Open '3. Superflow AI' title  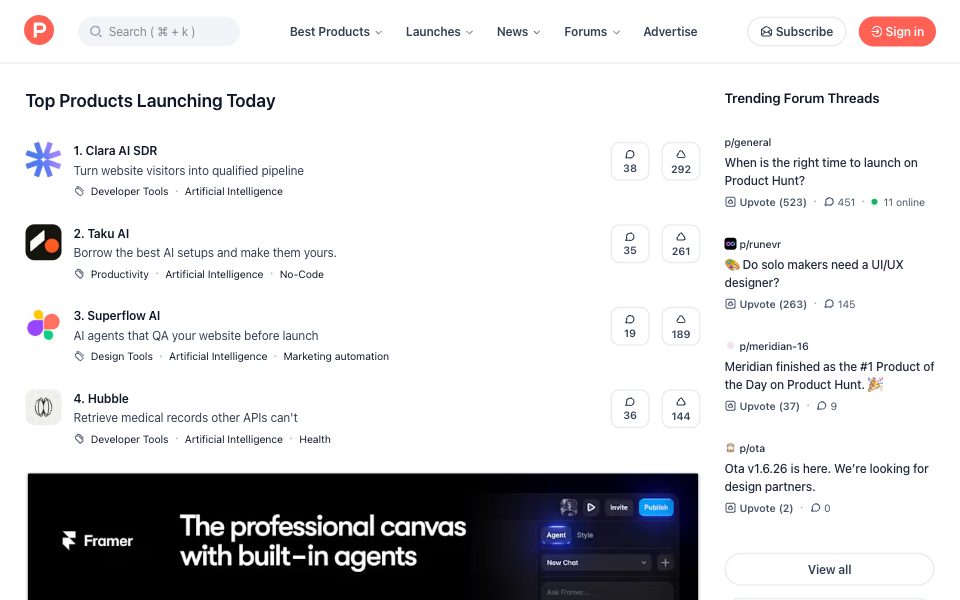116,315
